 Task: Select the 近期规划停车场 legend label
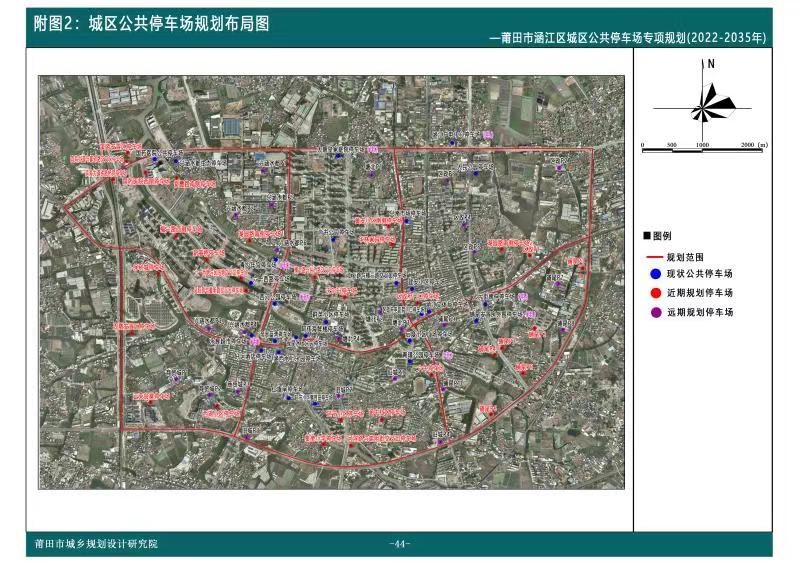pyautogui.click(x=699, y=293)
